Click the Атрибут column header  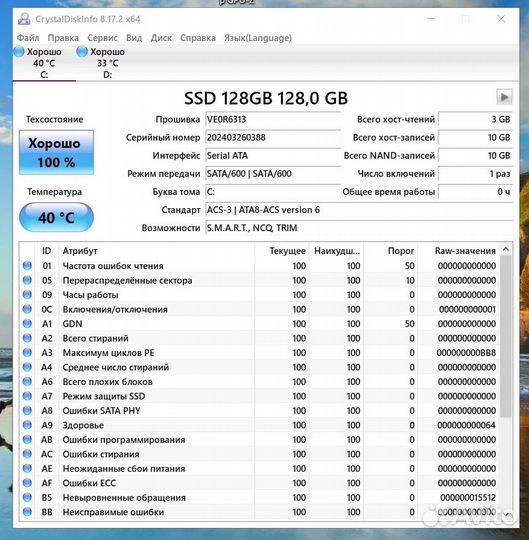click(157, 251)
